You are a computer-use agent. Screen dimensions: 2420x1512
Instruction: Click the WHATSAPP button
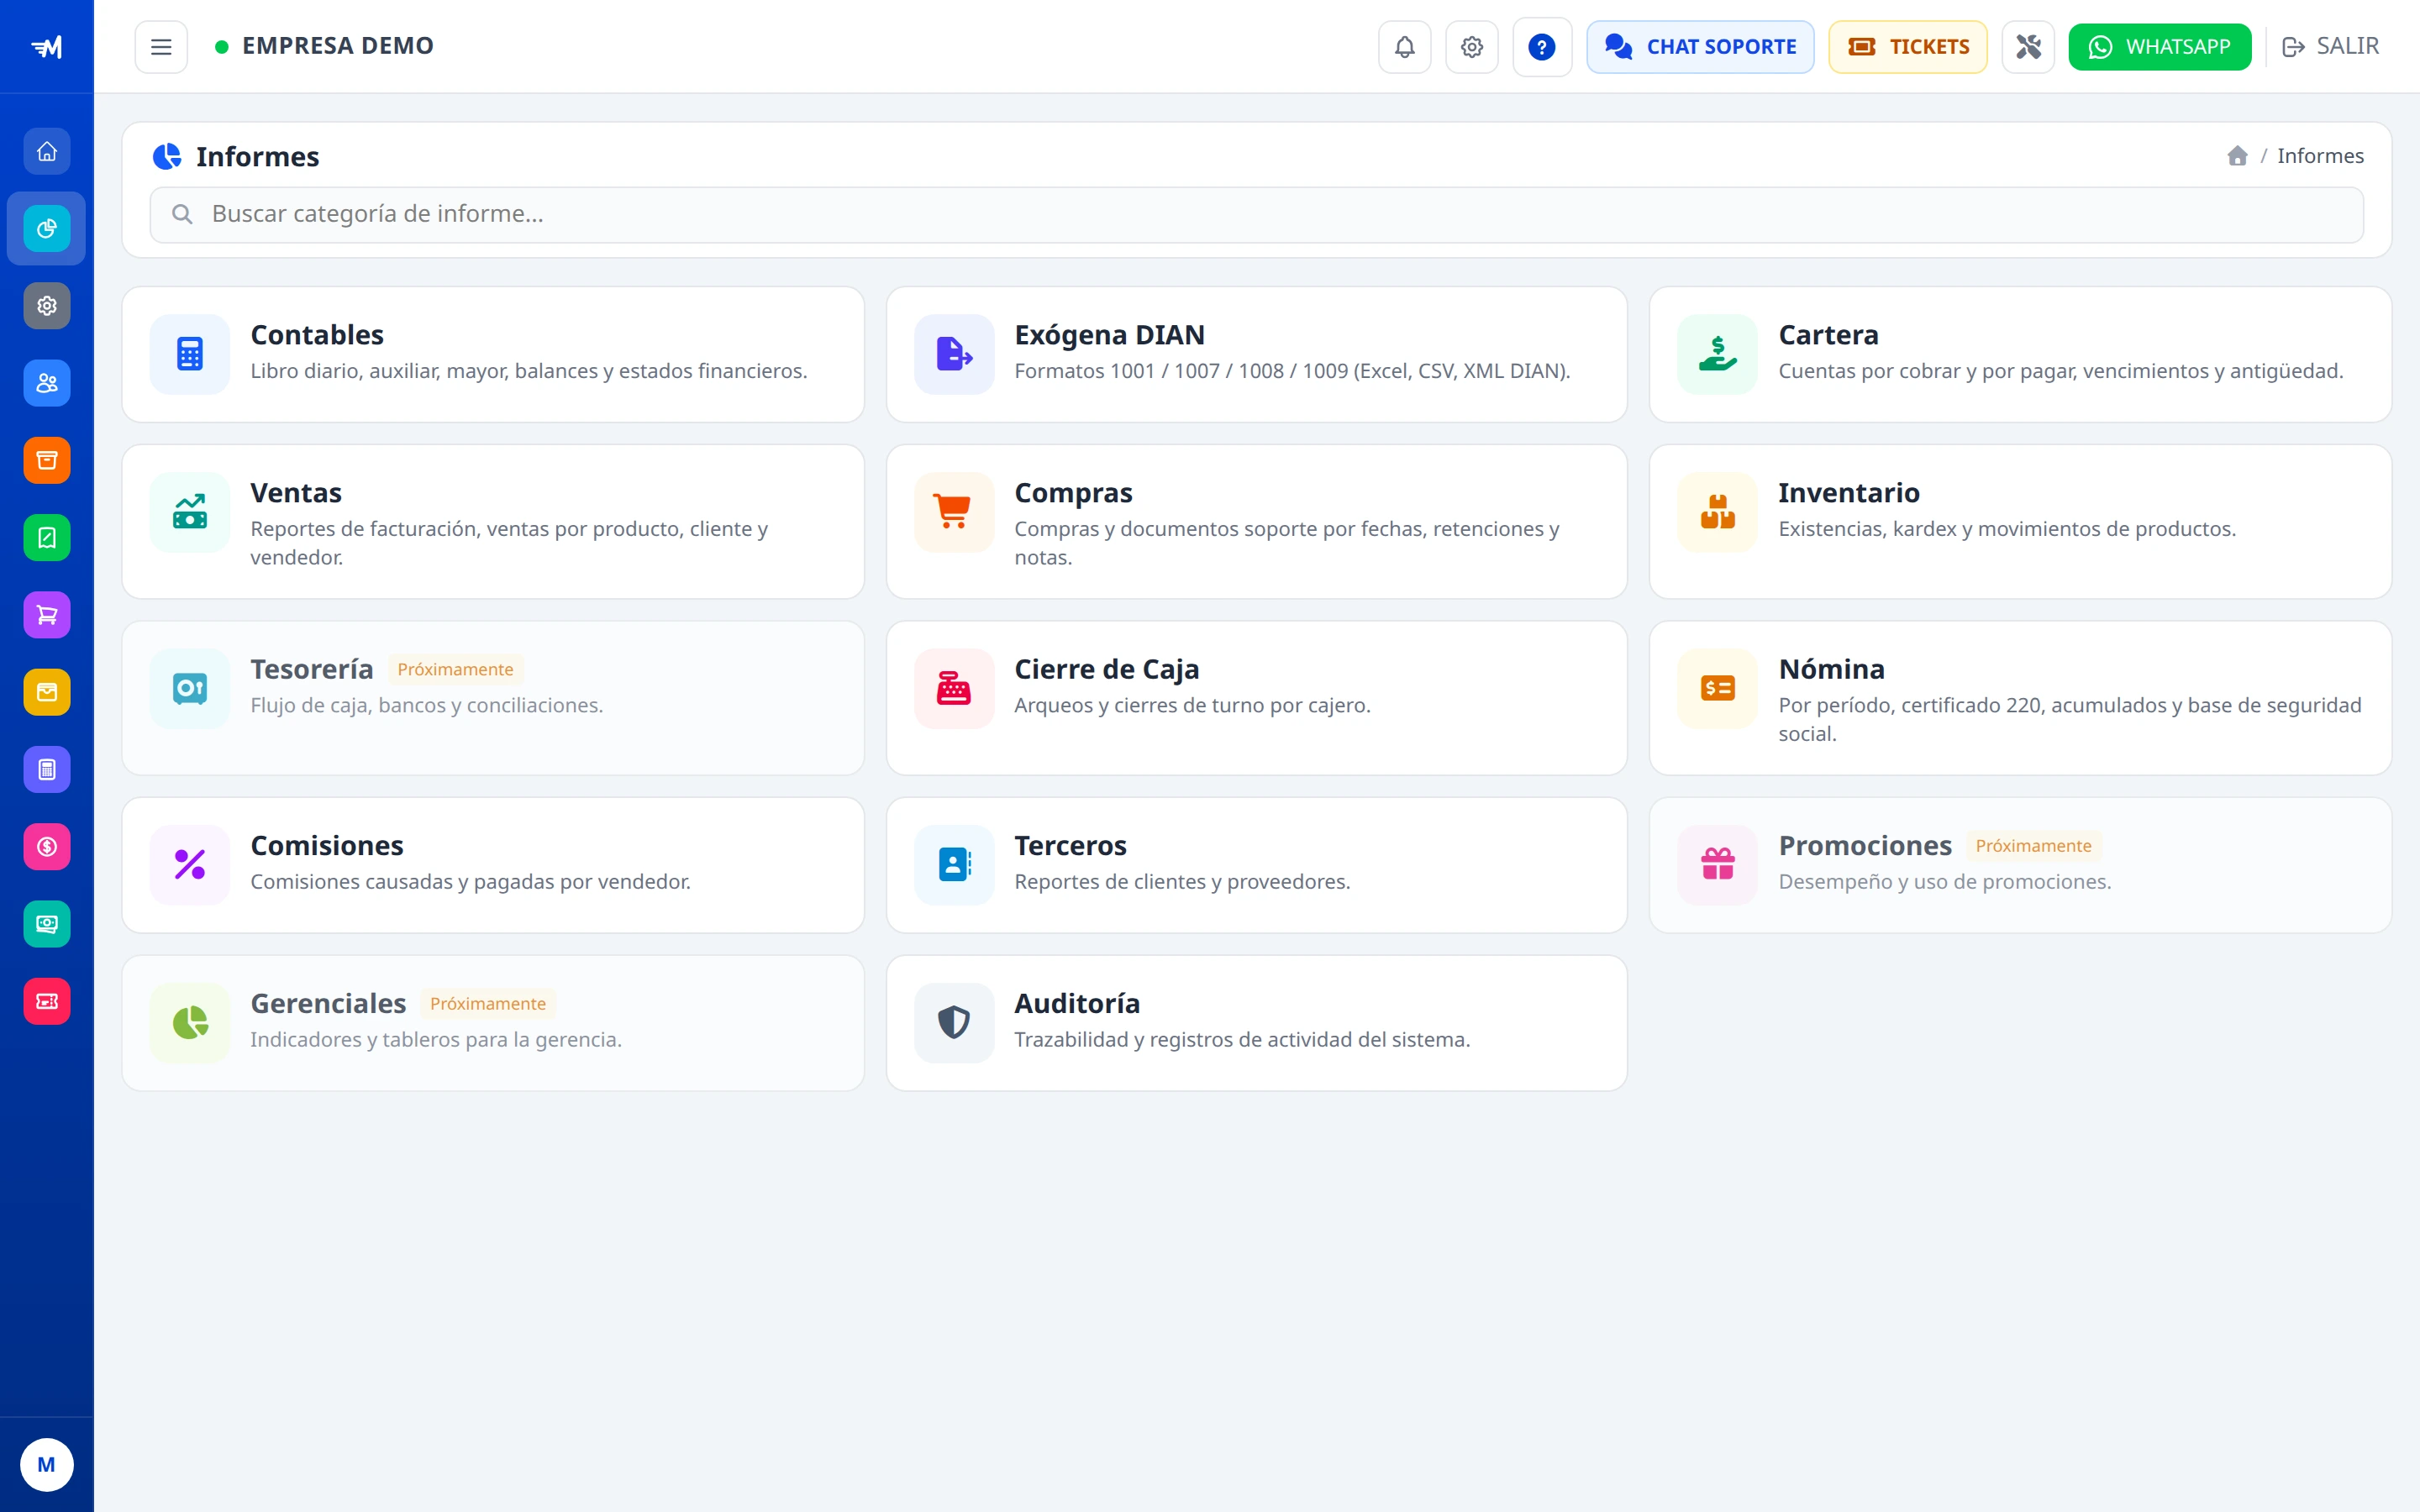(2160, 47)
